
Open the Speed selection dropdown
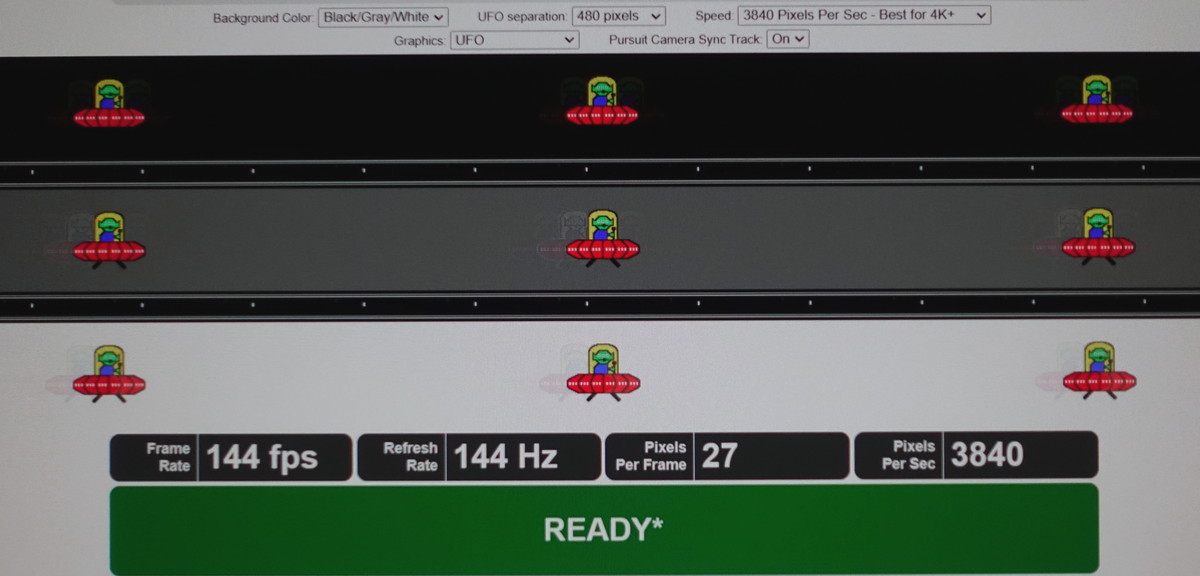863,16
